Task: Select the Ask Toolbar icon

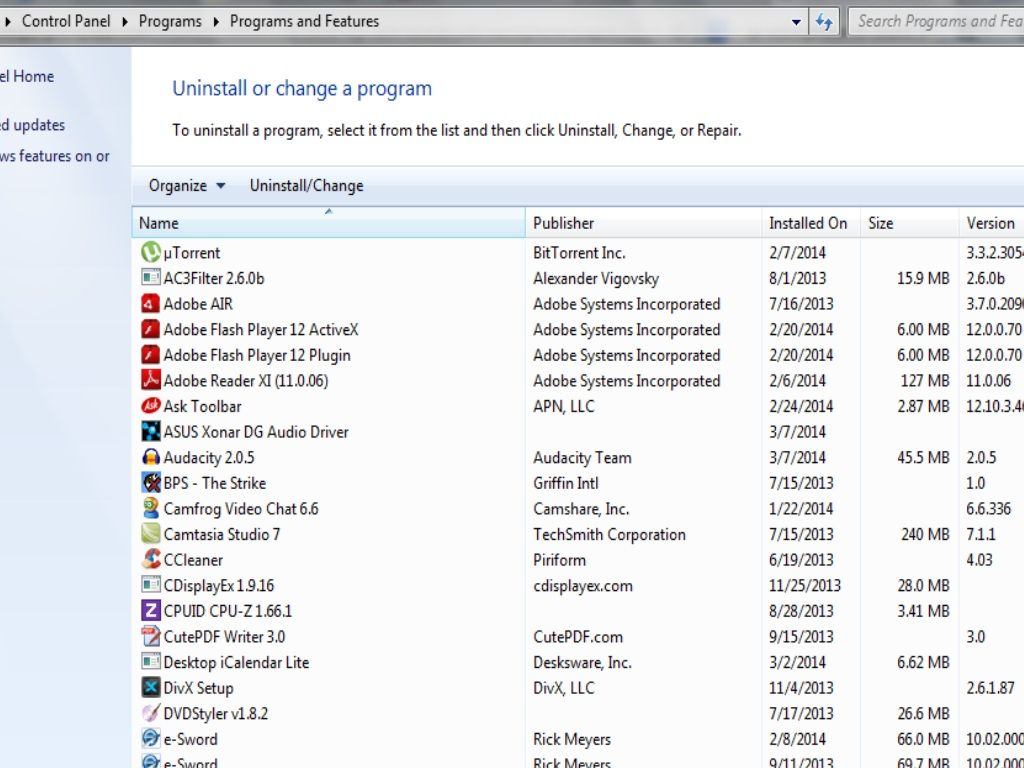Action: tap(150, 406)
